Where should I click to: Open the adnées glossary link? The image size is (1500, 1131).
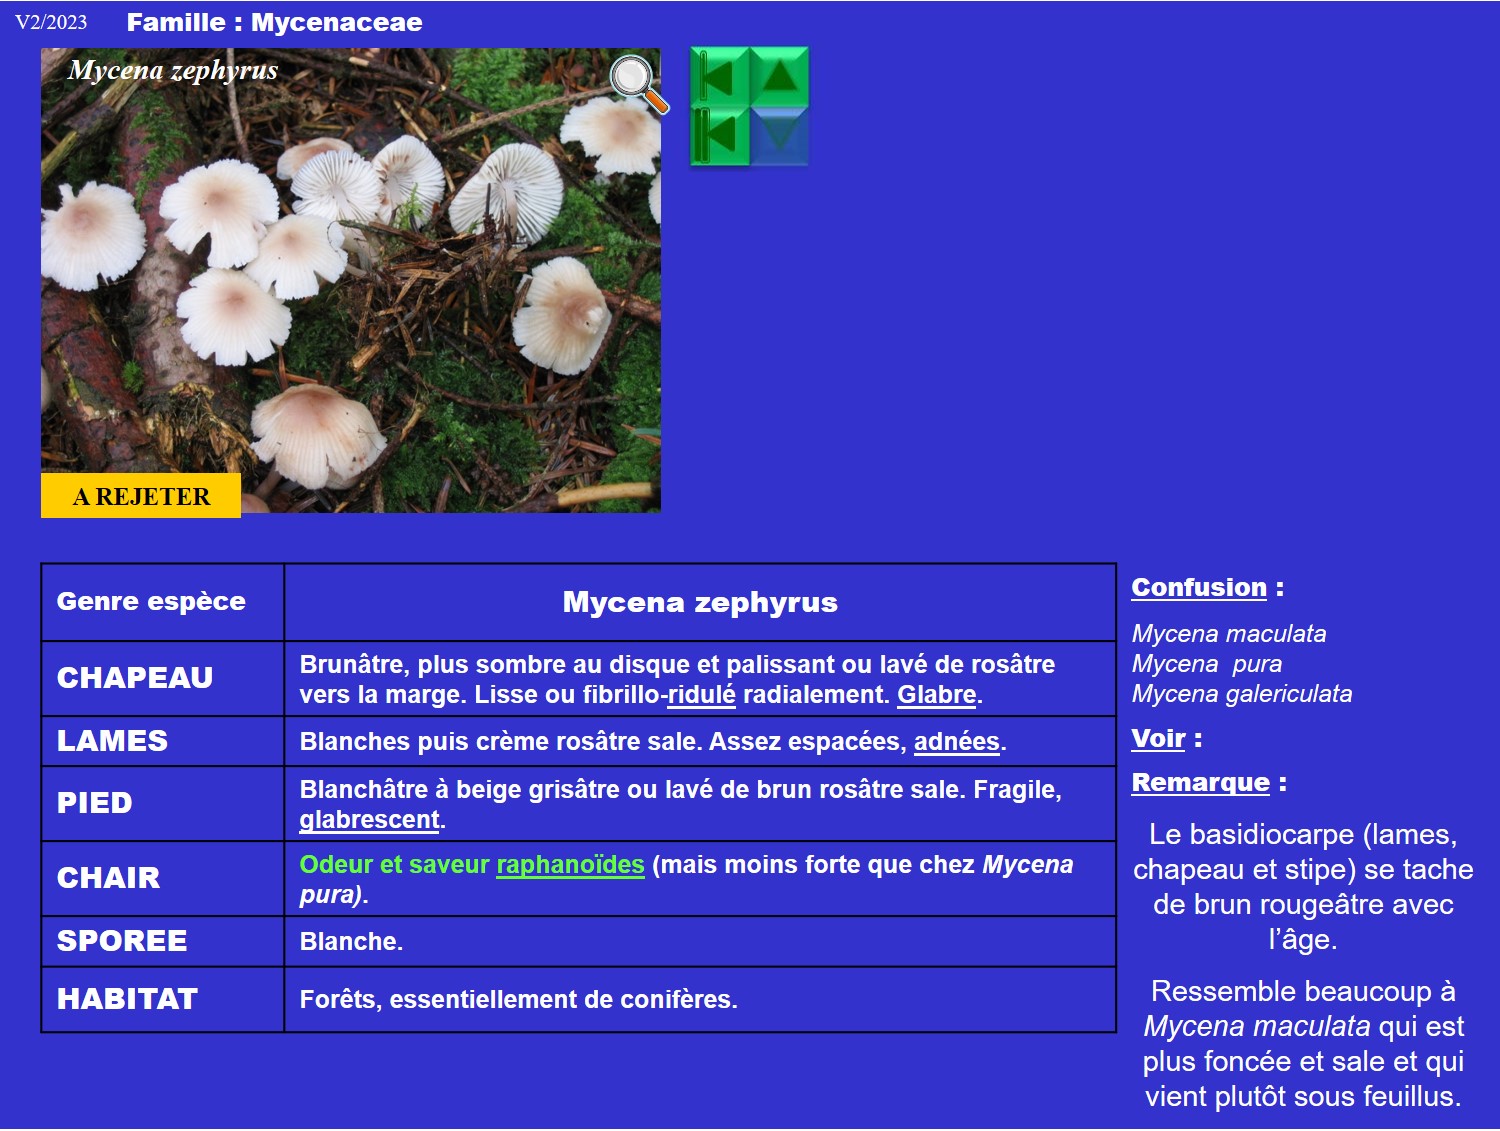tap(957, 741)
